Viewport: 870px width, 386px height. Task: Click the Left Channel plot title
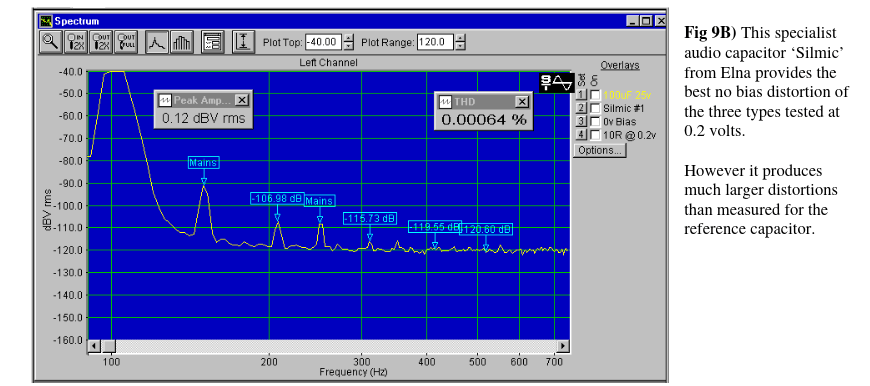[x=328, y=63]
